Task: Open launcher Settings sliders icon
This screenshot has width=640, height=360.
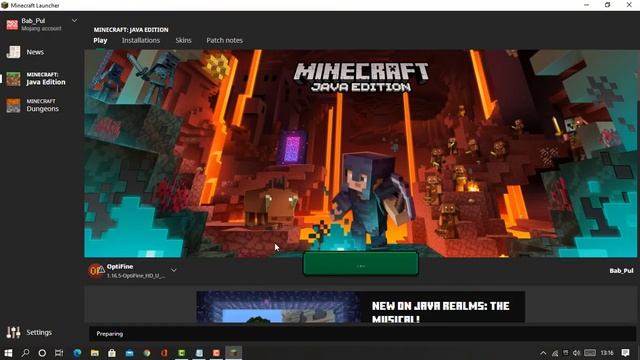Action: (13, 332)
